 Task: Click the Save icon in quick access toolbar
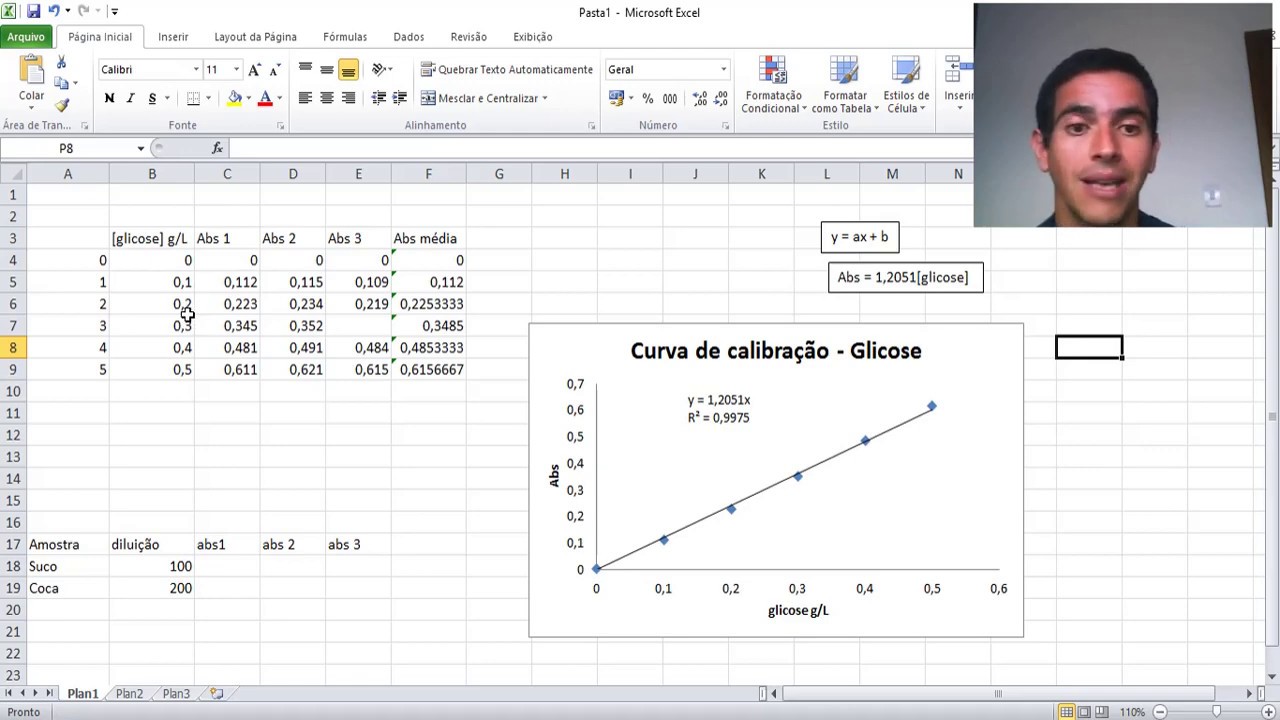33,11
